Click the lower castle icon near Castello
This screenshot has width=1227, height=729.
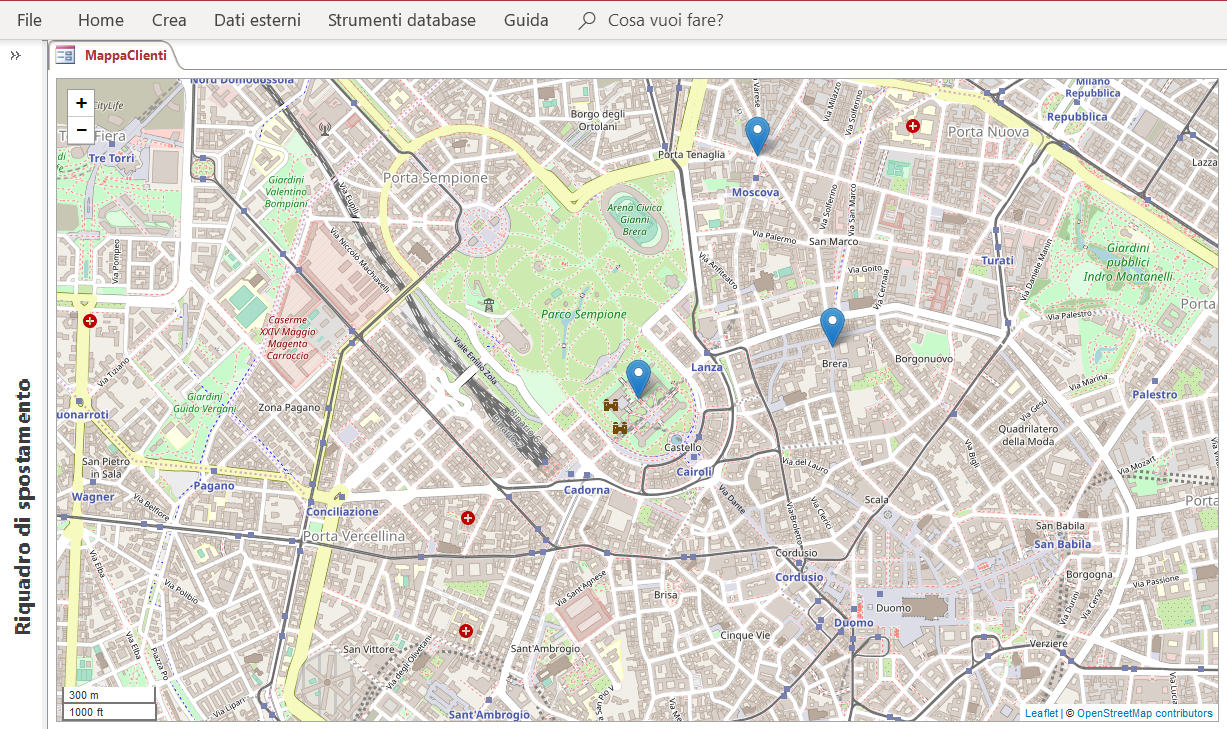[620, 428]
